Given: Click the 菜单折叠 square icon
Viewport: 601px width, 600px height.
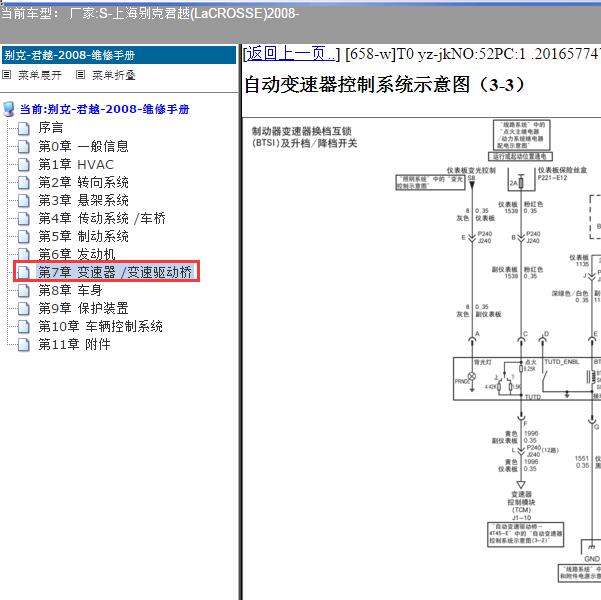Looking at the screenshot, I should [80, 75].
